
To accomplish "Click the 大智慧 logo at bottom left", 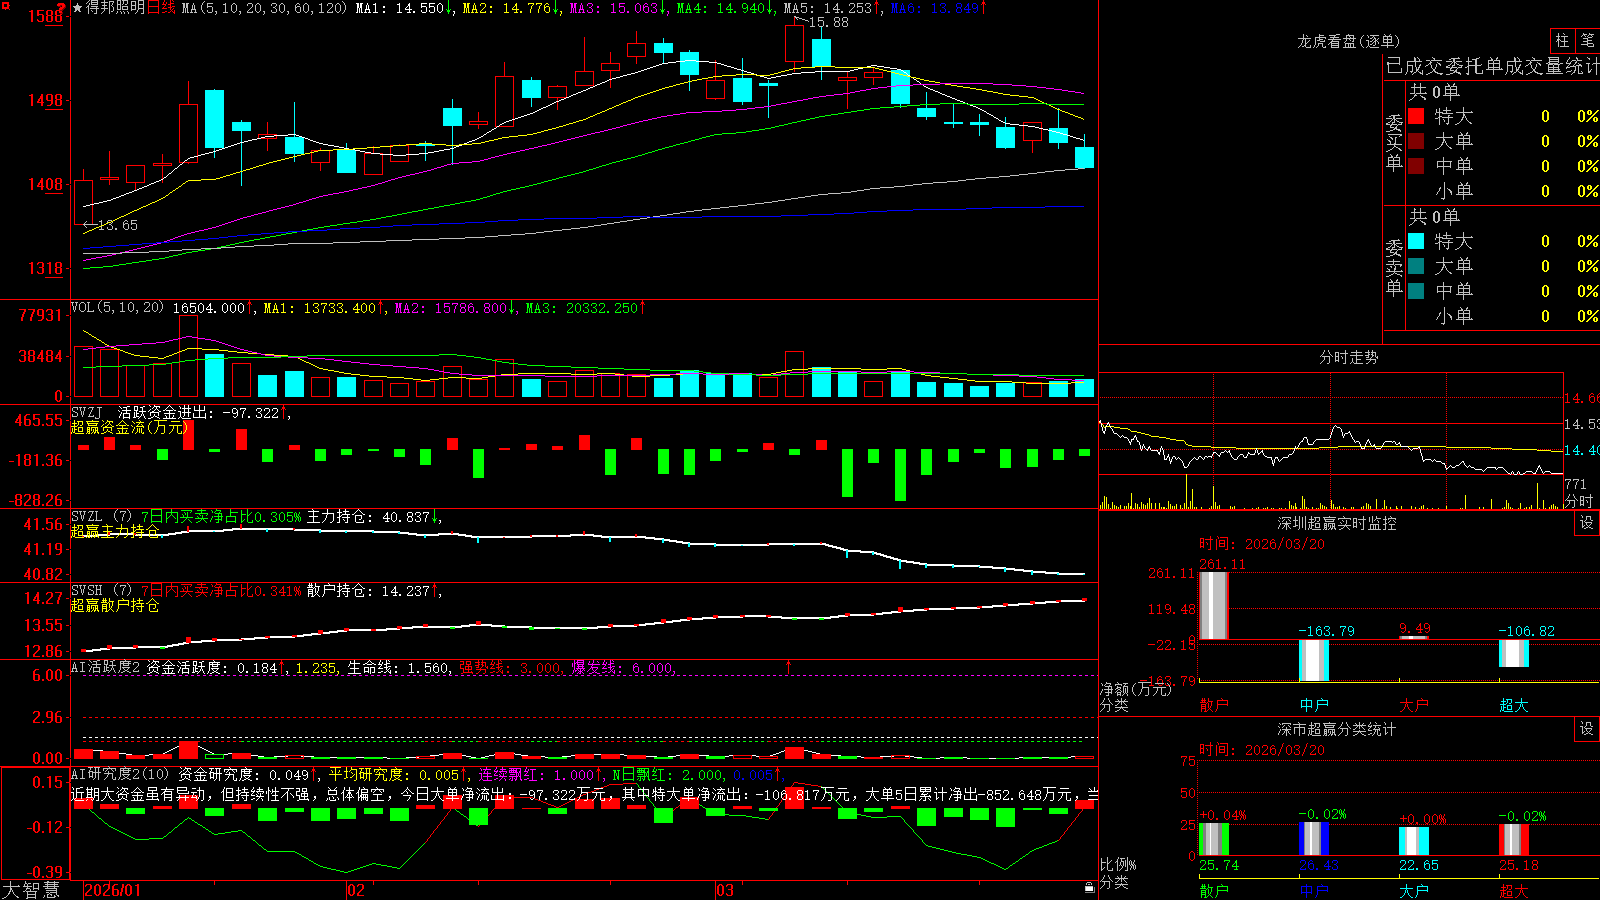I will (31, 890).
